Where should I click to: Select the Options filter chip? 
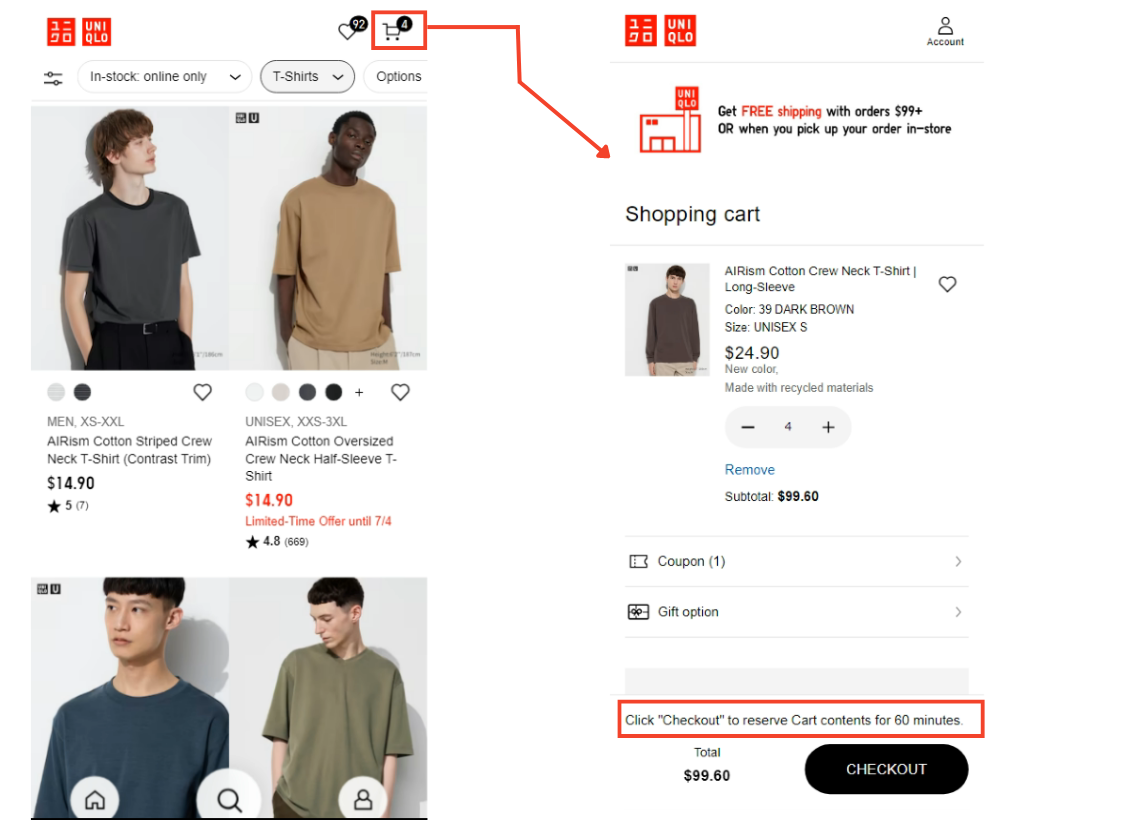click(x=398, y=77)
